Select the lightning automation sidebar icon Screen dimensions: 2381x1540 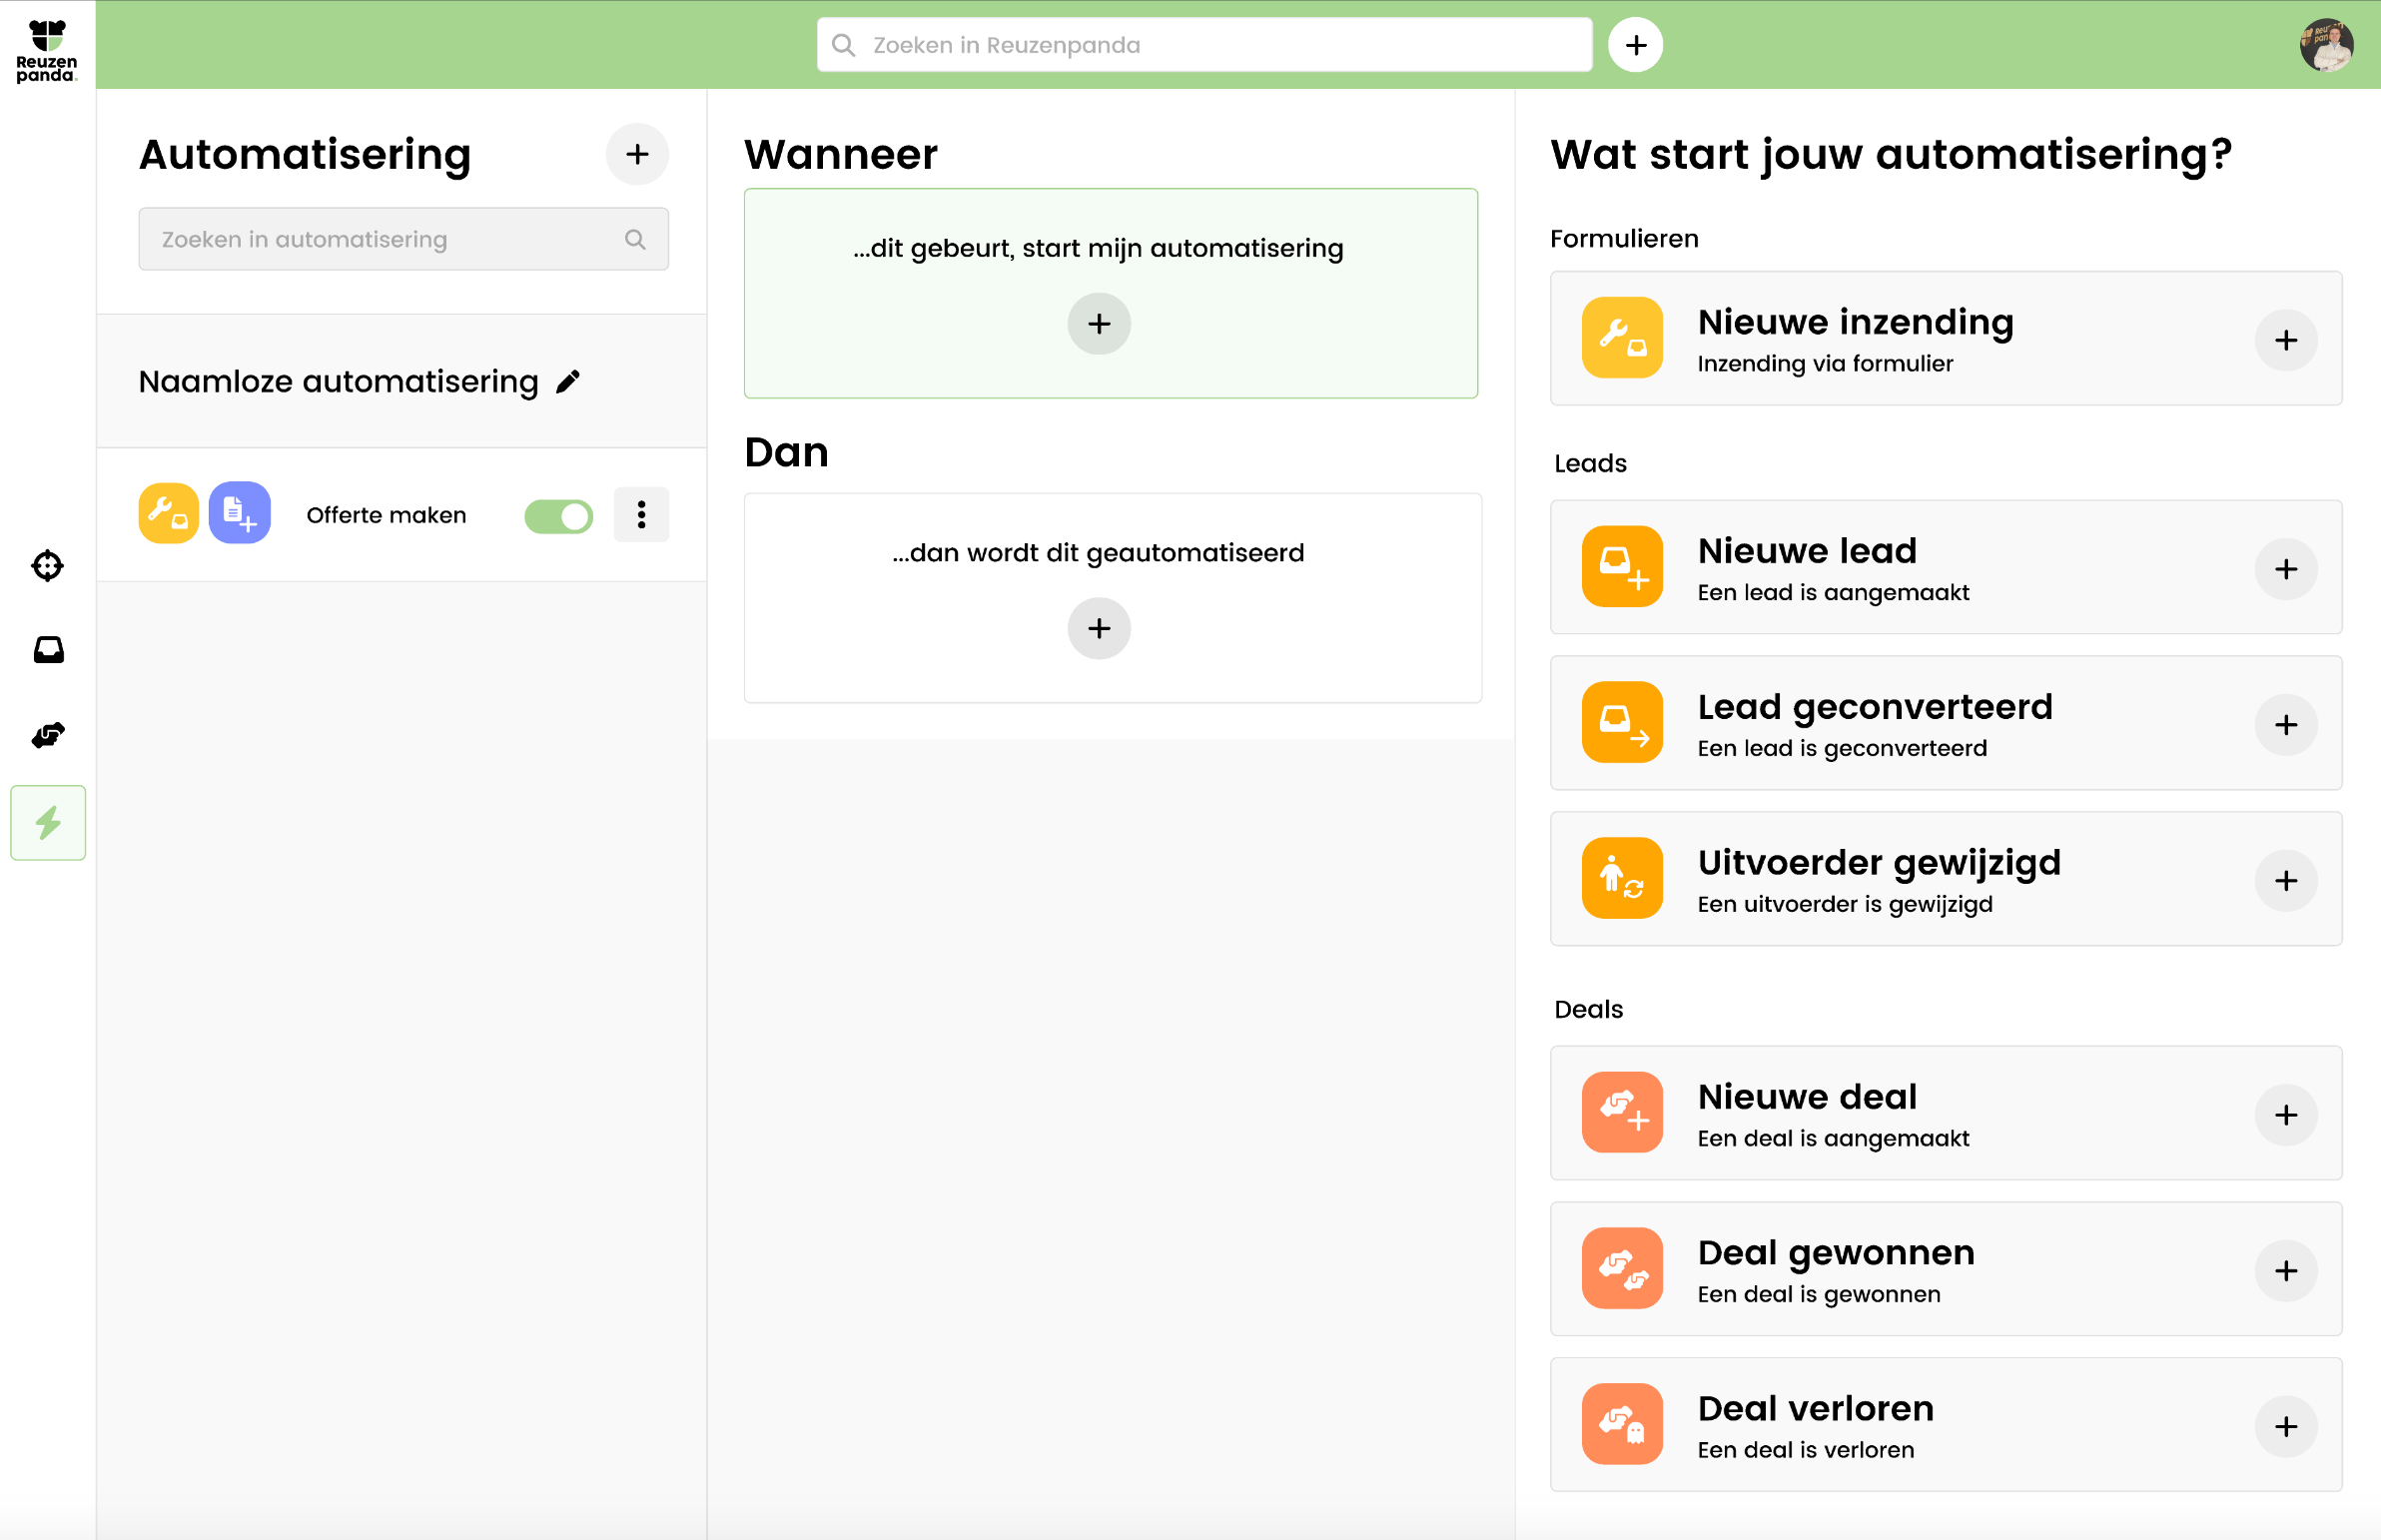[x=48, y=823]
